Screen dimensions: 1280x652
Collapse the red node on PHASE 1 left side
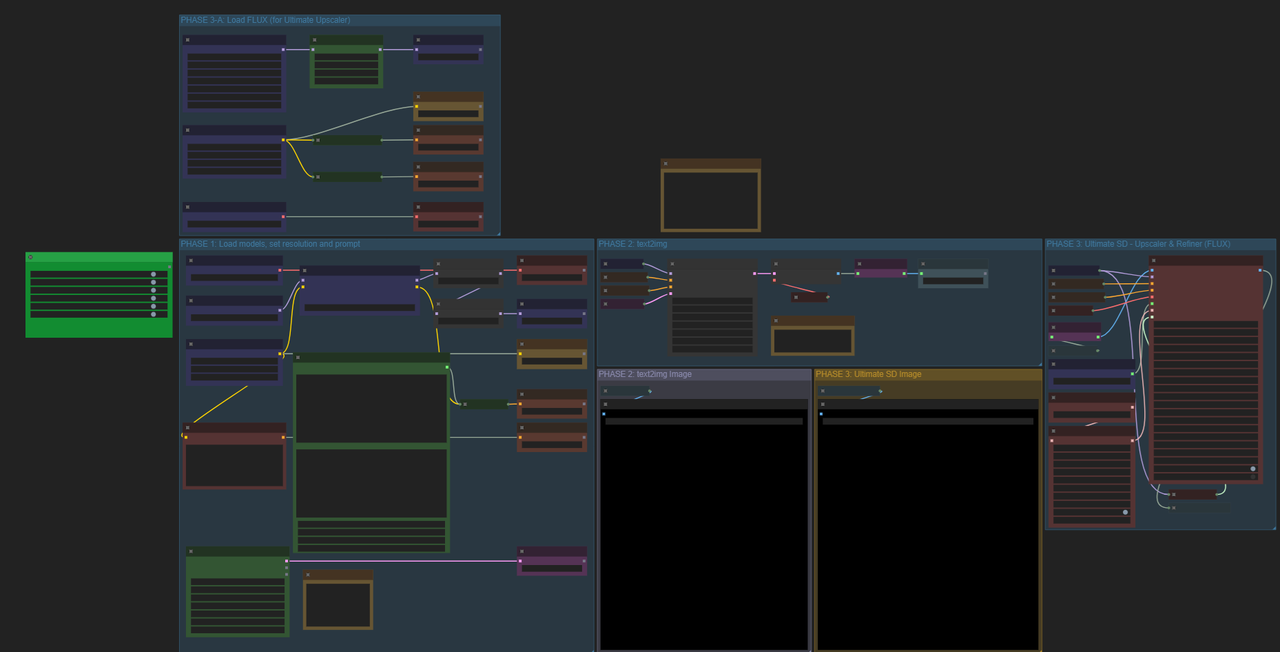tap(188, 427)
